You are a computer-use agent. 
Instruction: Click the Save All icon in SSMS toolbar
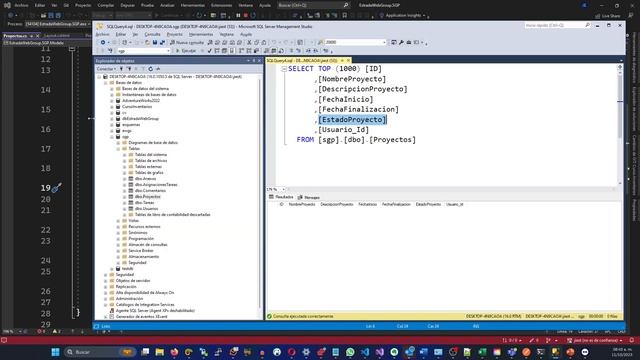coord(162,42)
